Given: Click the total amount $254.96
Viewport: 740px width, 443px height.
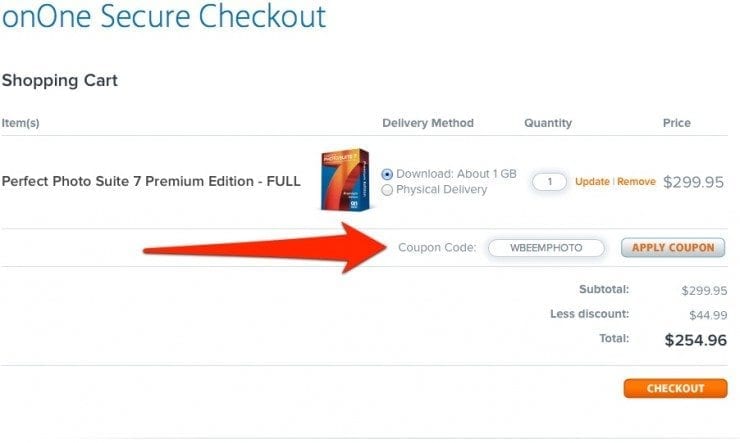Looking at the screenshot, I should [x=696, y=340].
